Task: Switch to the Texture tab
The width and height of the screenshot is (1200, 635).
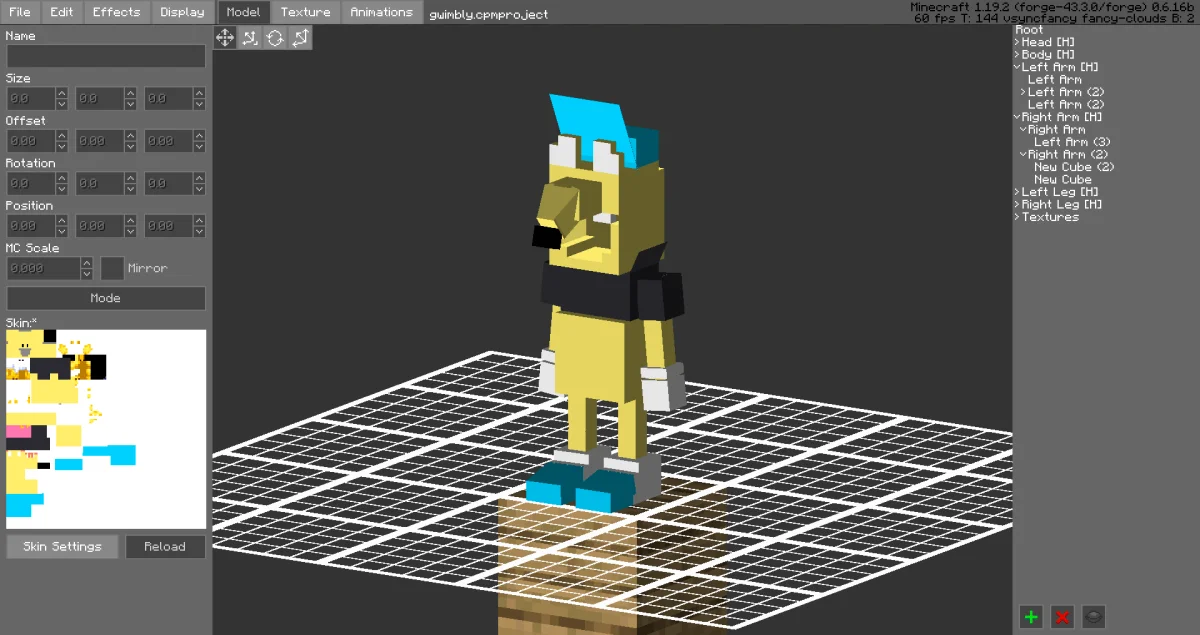Action: click(306, 12)
